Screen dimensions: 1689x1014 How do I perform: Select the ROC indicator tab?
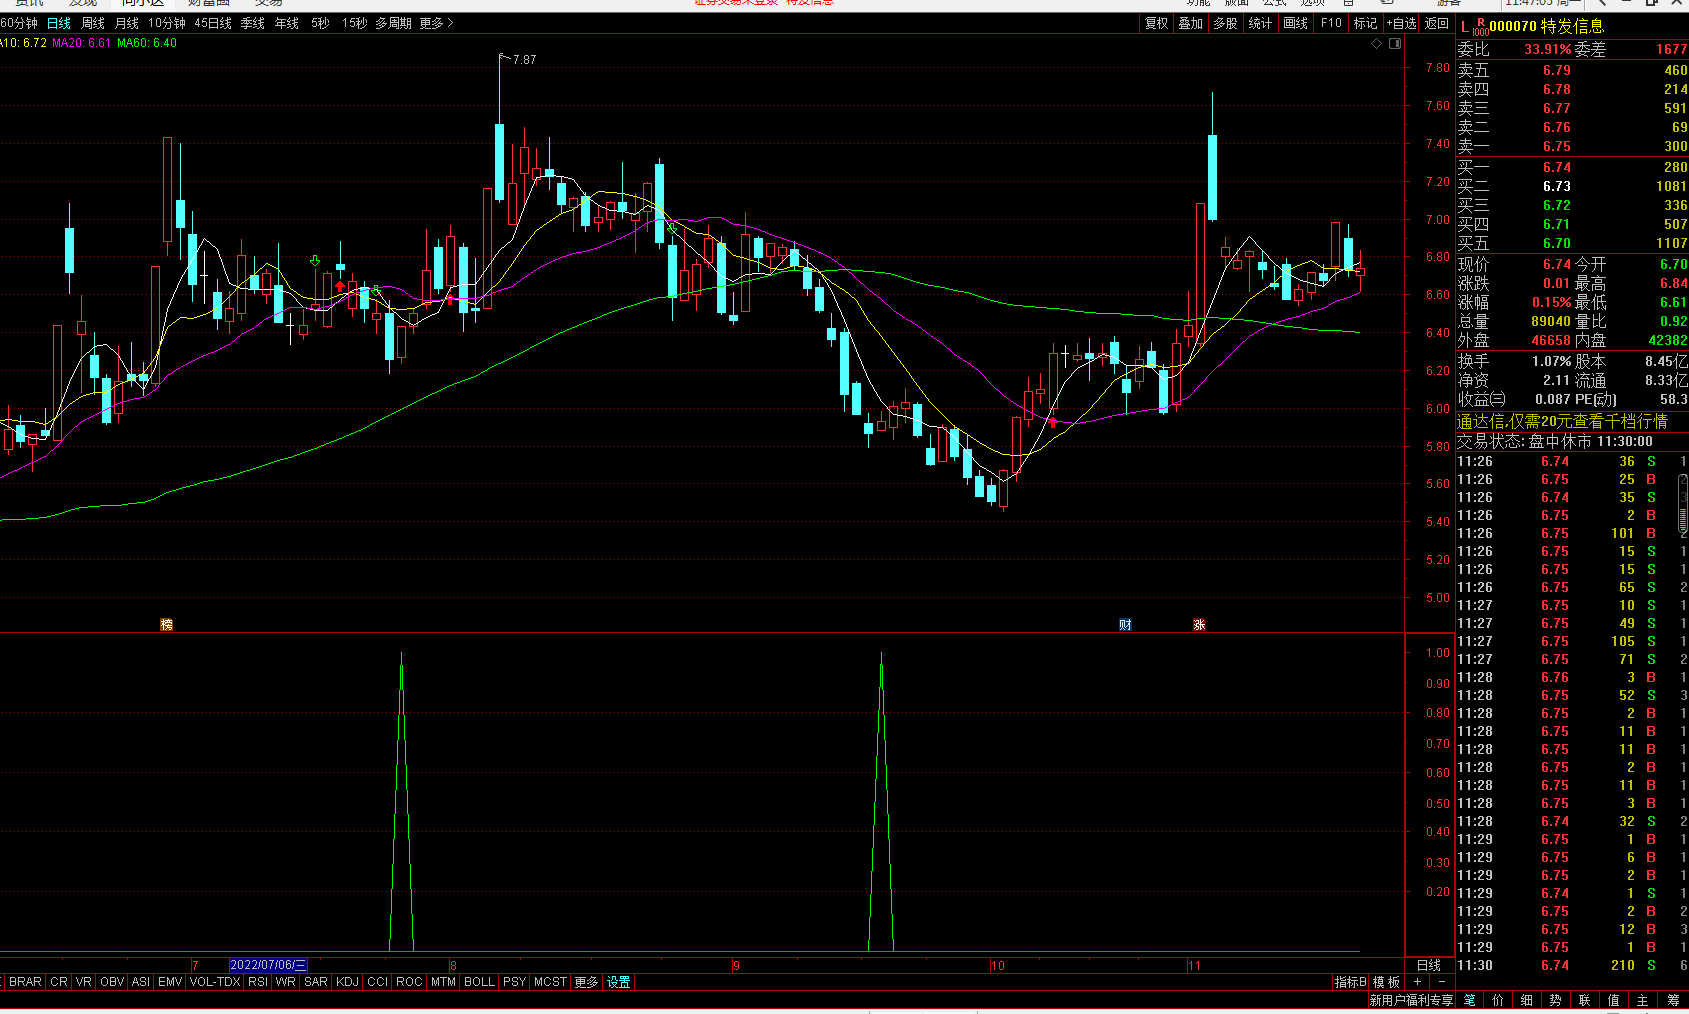[409, 982]
